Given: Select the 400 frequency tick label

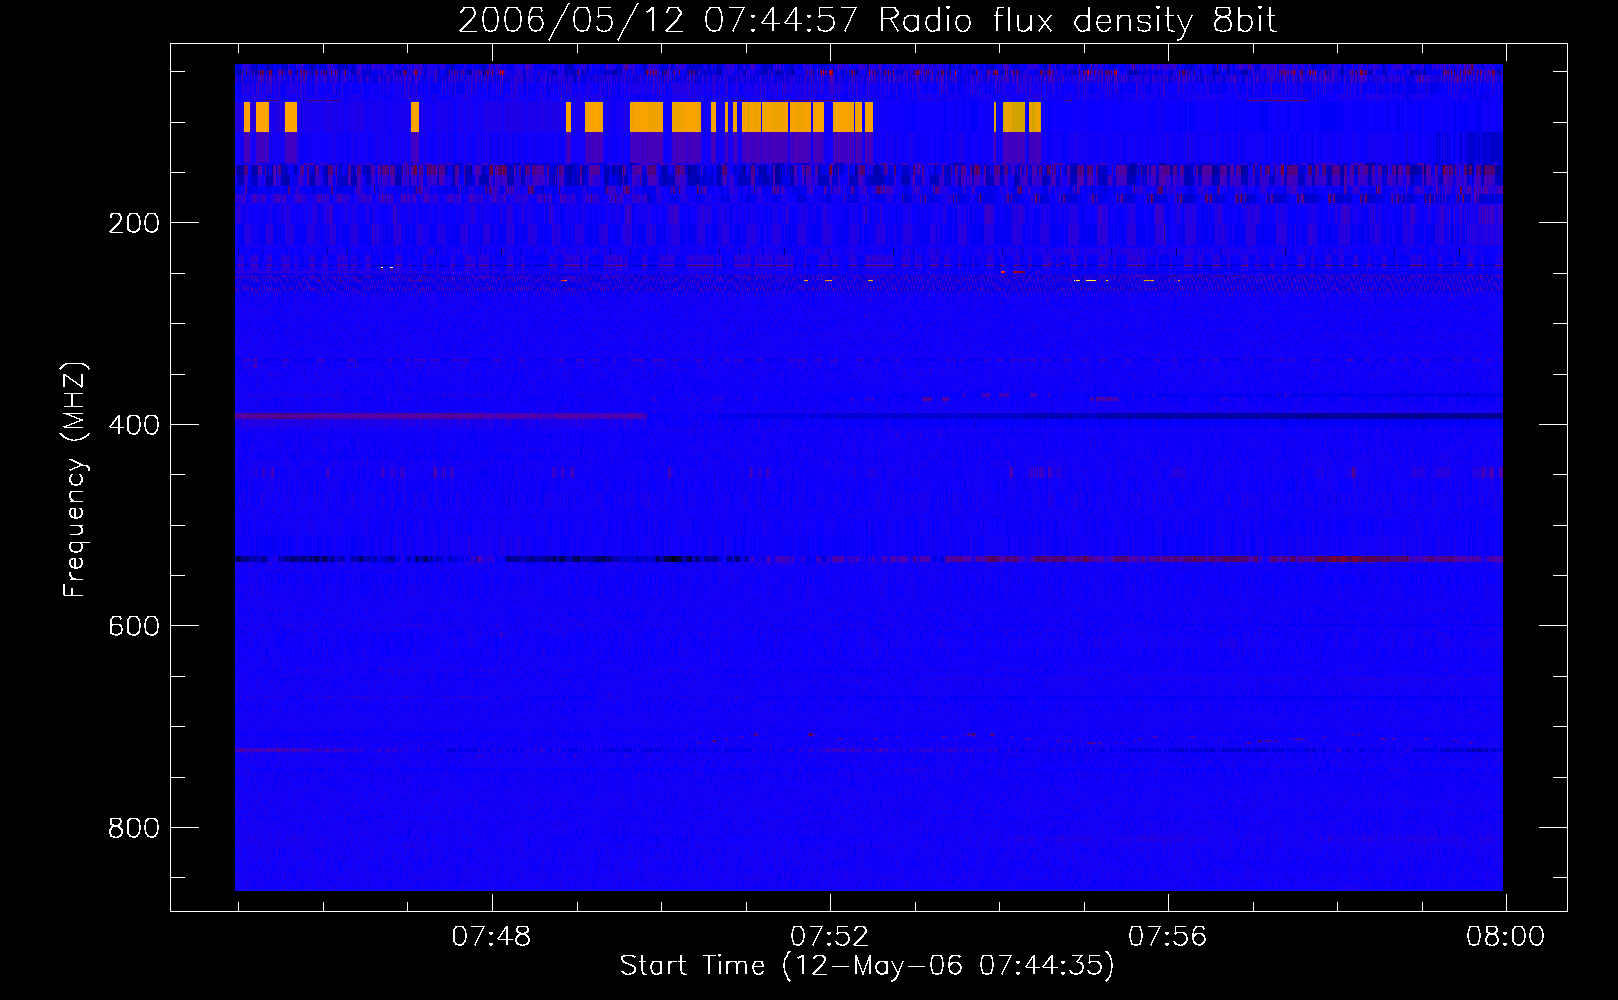Looking at the screenshot, I should 134,425.
